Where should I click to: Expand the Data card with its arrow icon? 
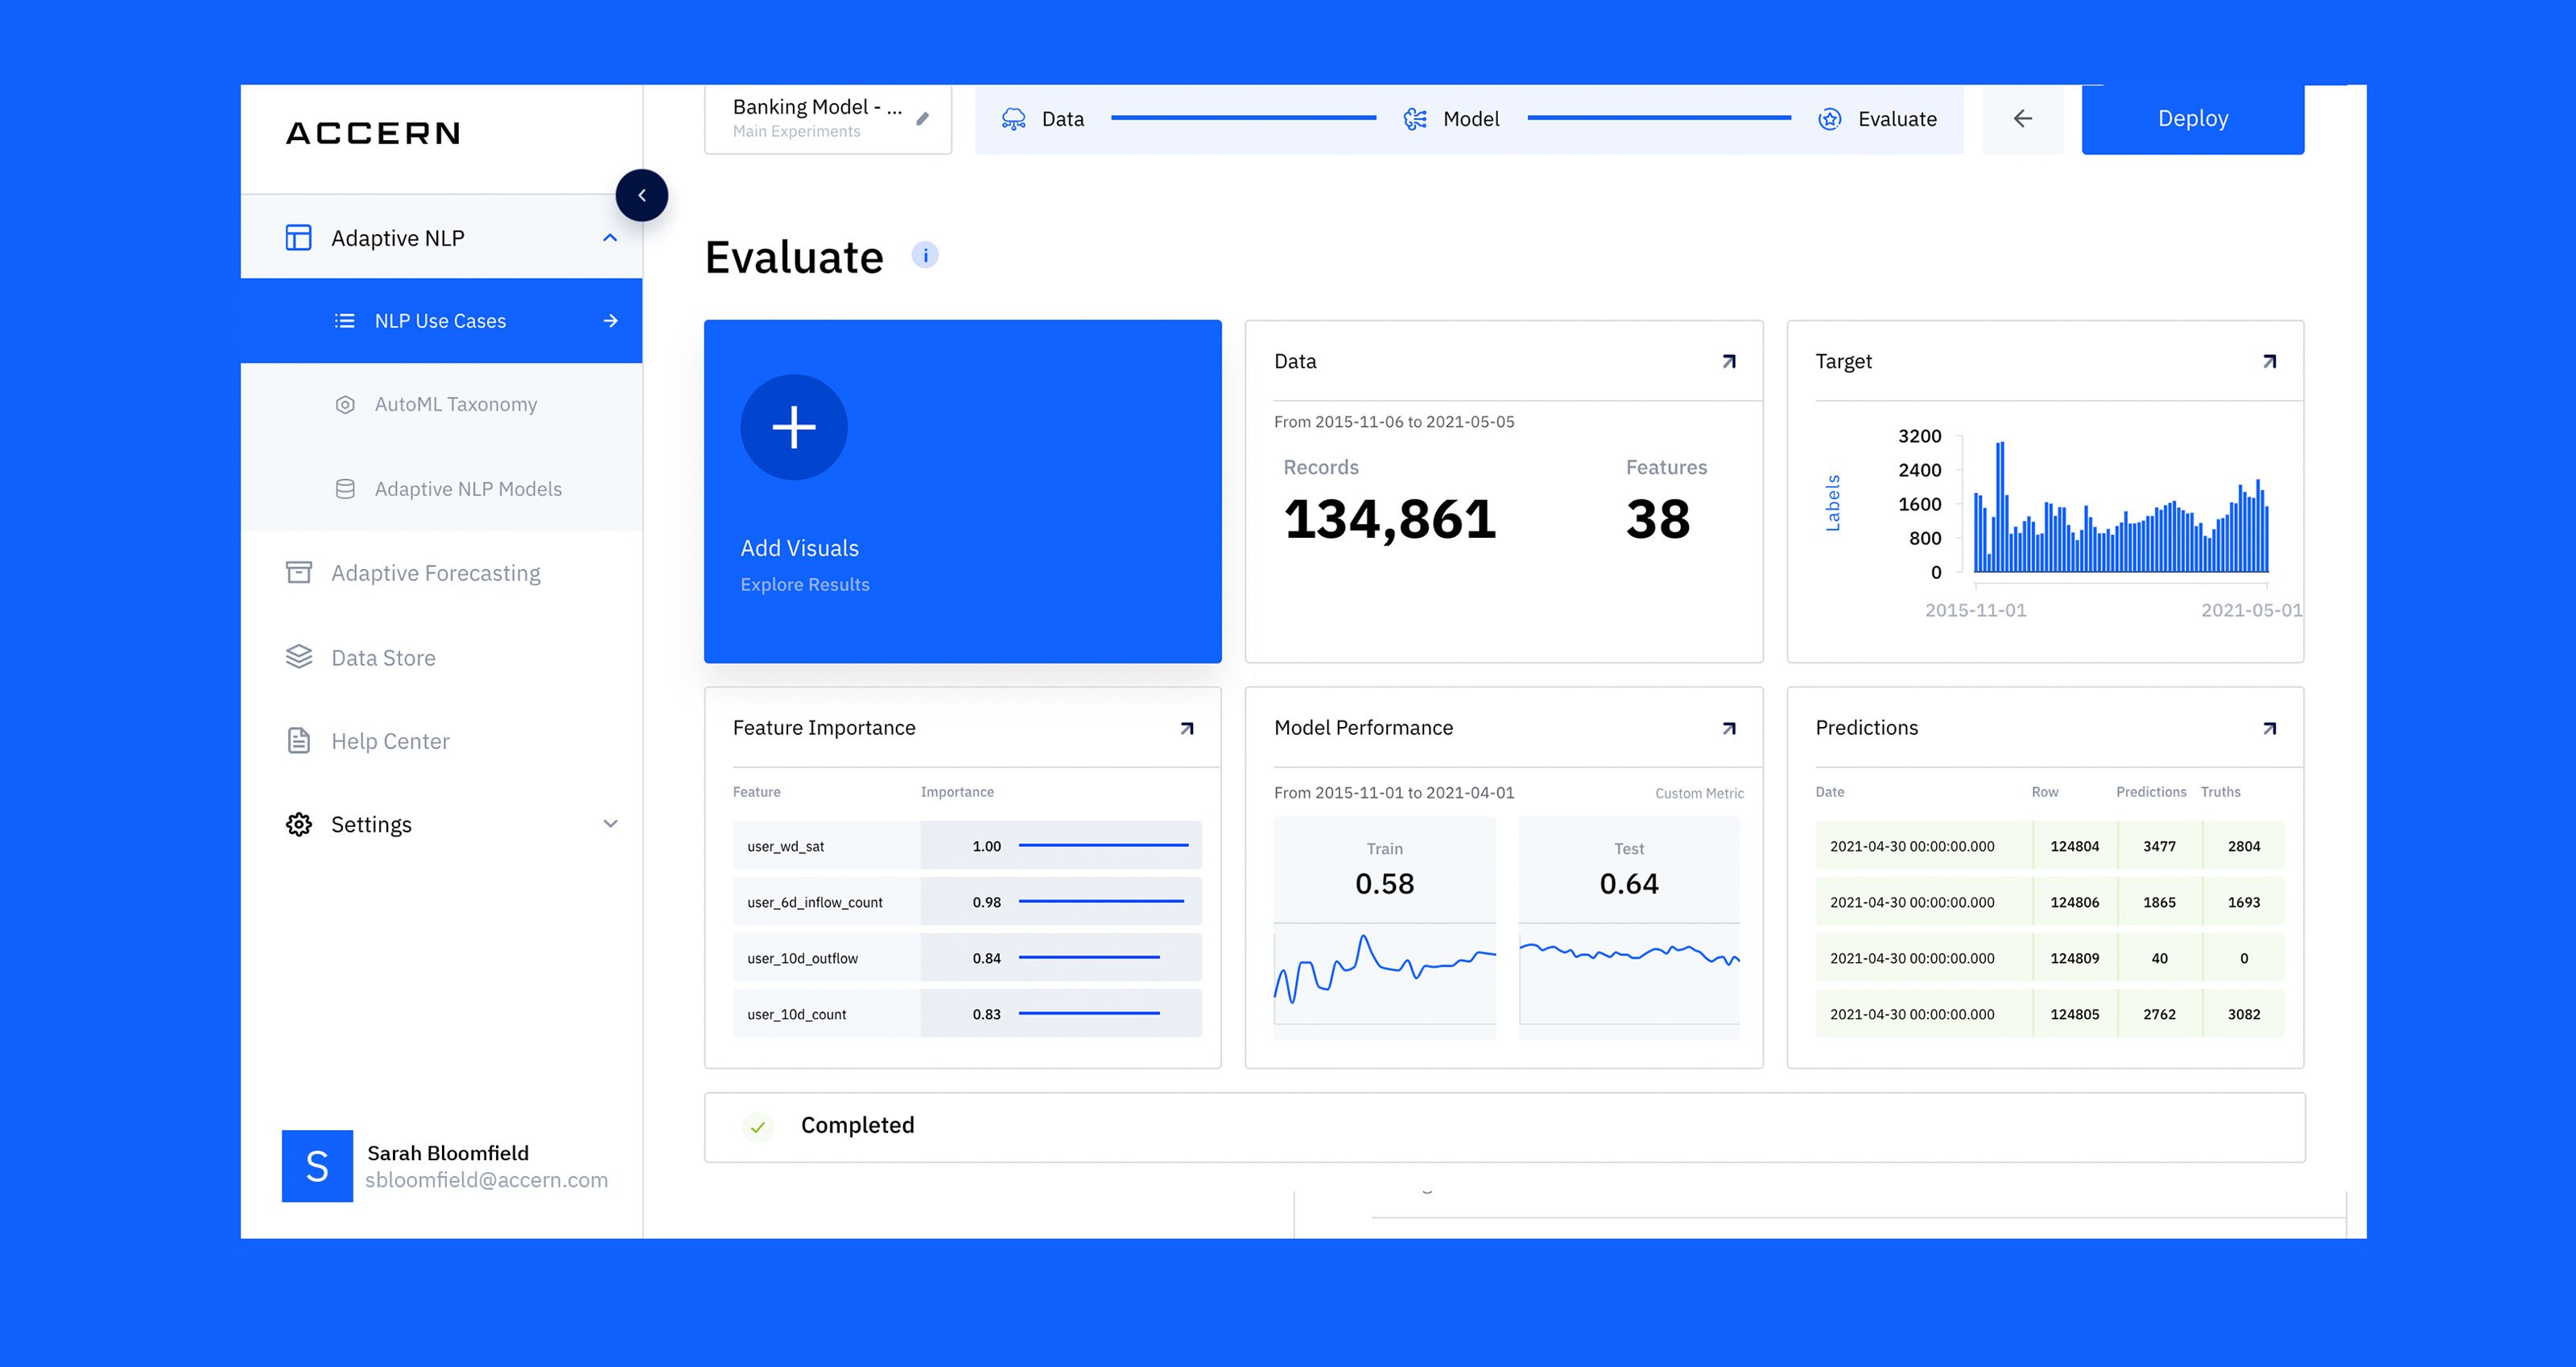coord(1729,362)
